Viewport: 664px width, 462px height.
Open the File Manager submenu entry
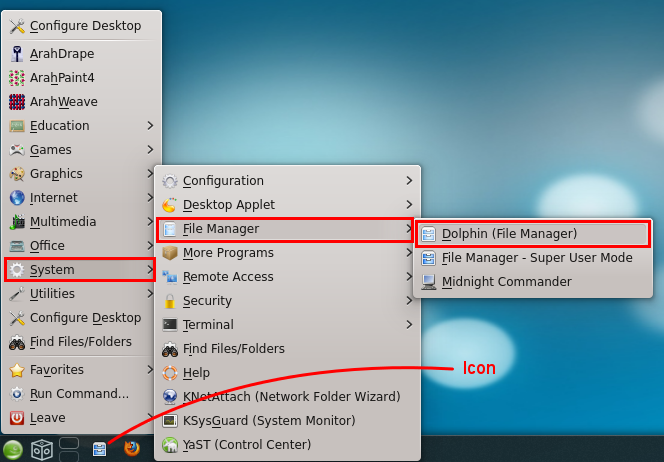point(285,229)
